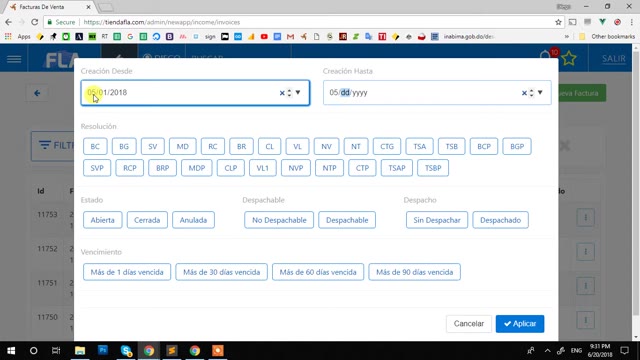Select the TSBP resolution chip
The image size is (640, 360).
pos(433,168)
